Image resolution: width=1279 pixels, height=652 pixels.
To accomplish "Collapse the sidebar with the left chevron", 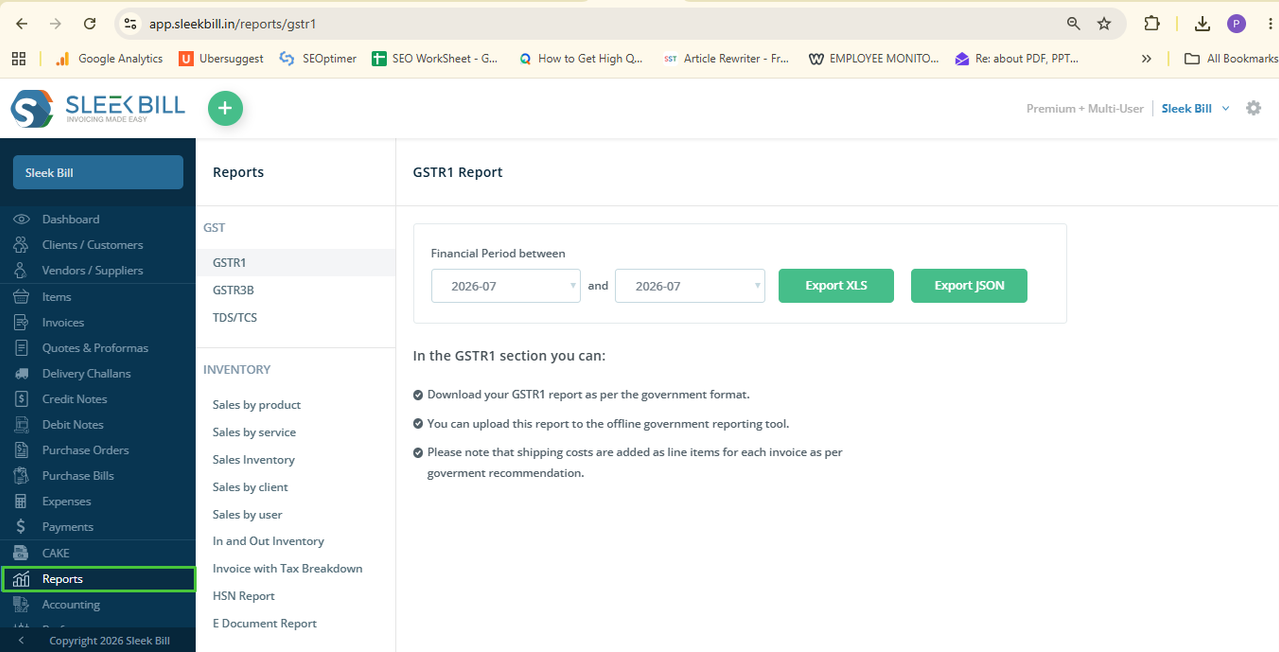I will [x=21, y=641].
